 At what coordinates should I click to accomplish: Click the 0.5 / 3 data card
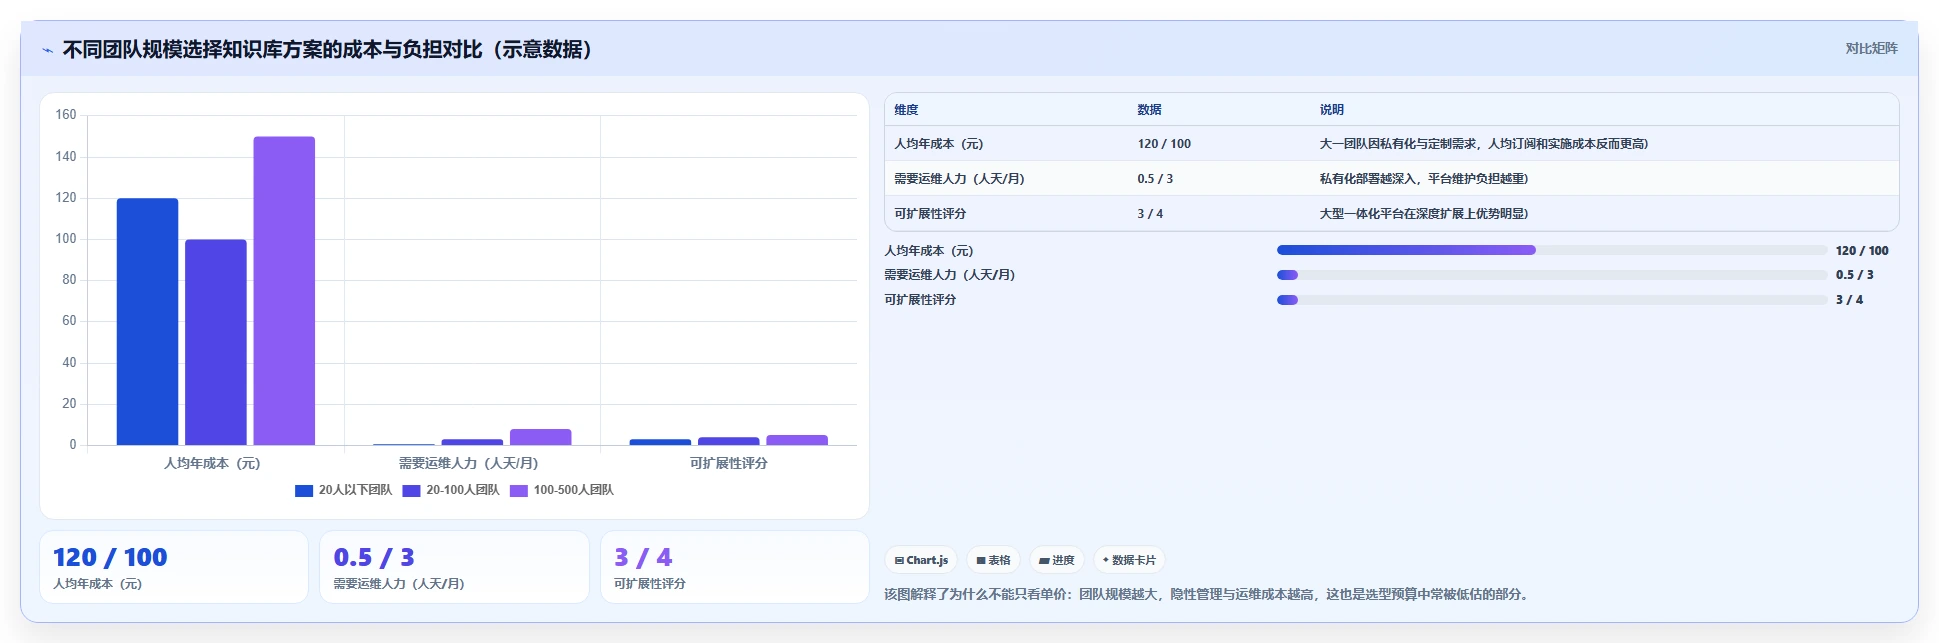point(454,567)
